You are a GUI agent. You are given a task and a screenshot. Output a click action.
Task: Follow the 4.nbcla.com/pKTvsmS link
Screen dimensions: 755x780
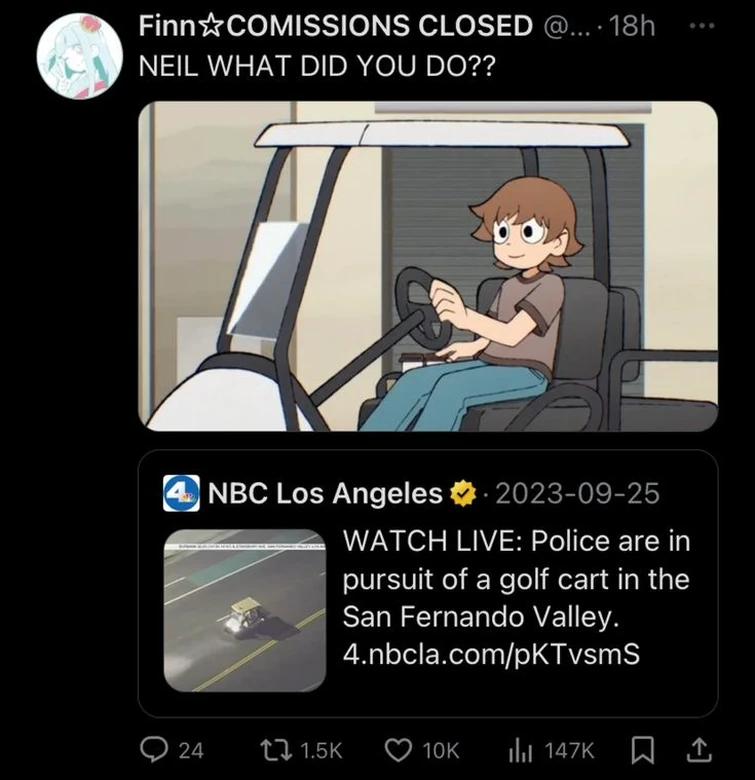490,653
